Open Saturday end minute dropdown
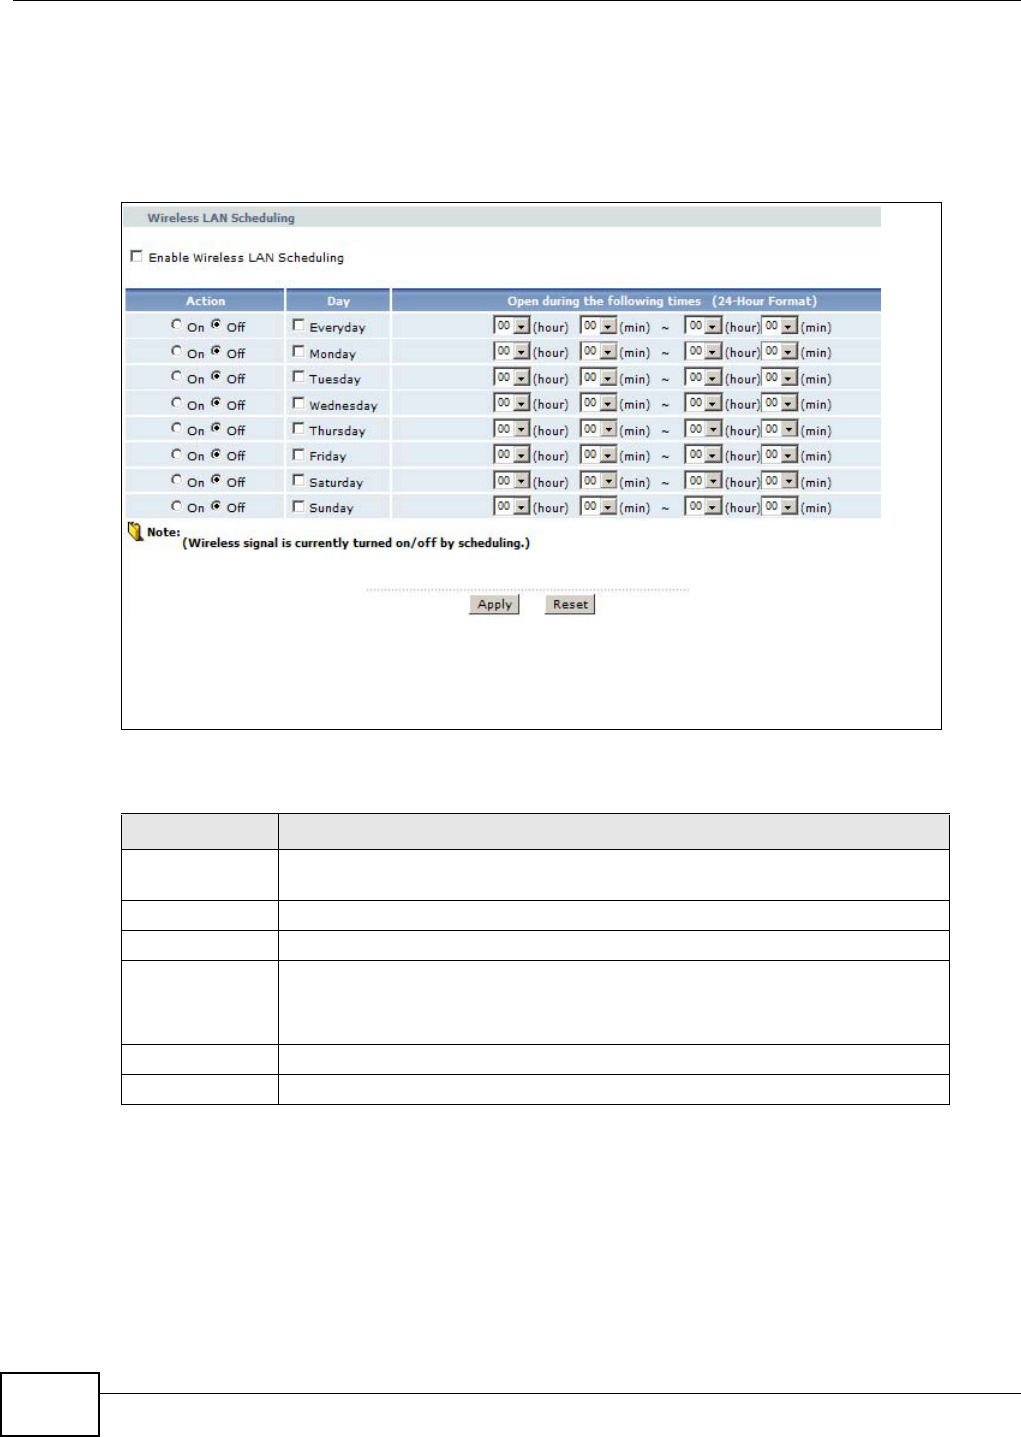 click(779, 482)
